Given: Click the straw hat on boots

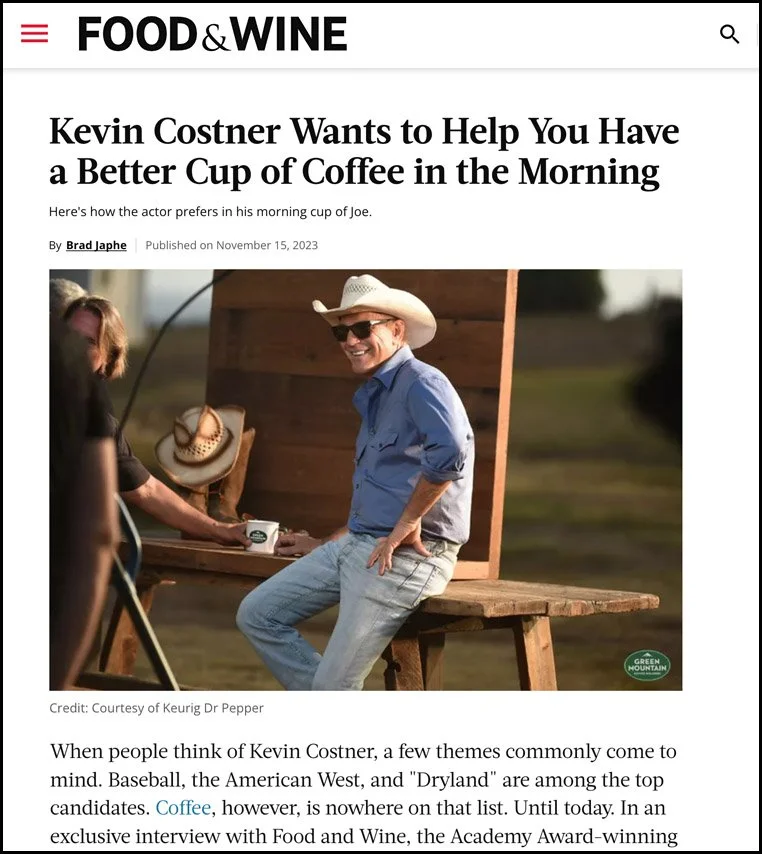Looking at the screenshot, I should click(200, 444).
